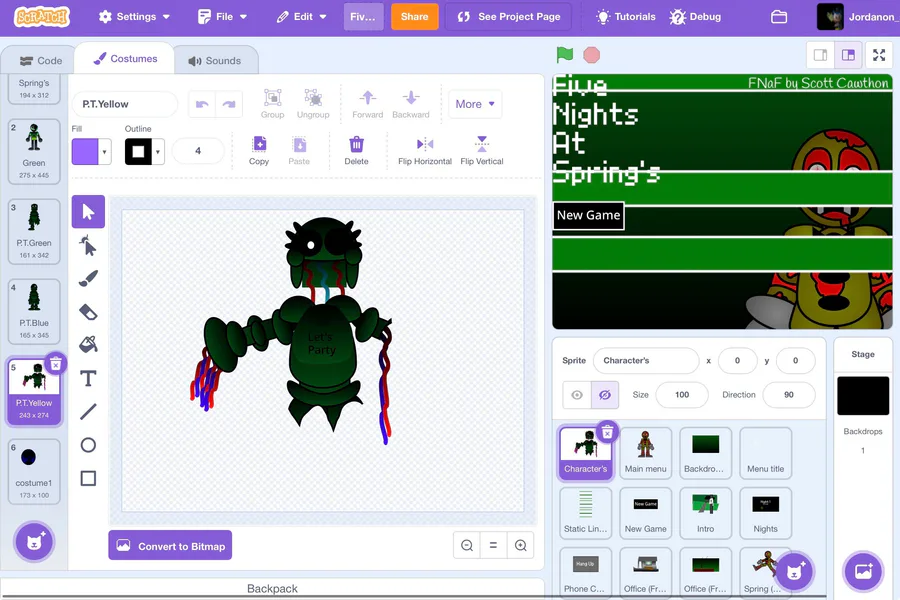Select the Rectangle tool

click(x=88, y=478)
